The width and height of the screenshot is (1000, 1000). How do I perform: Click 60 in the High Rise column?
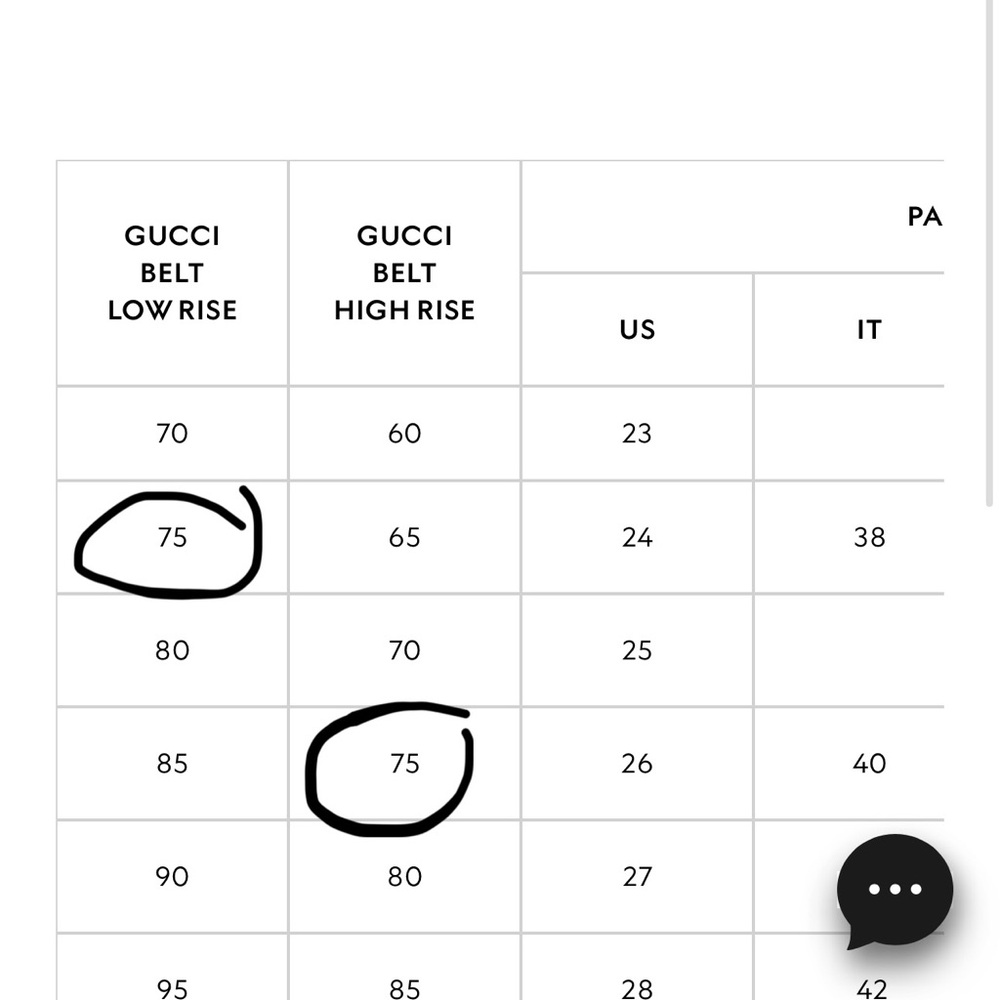tap(404, 433)
